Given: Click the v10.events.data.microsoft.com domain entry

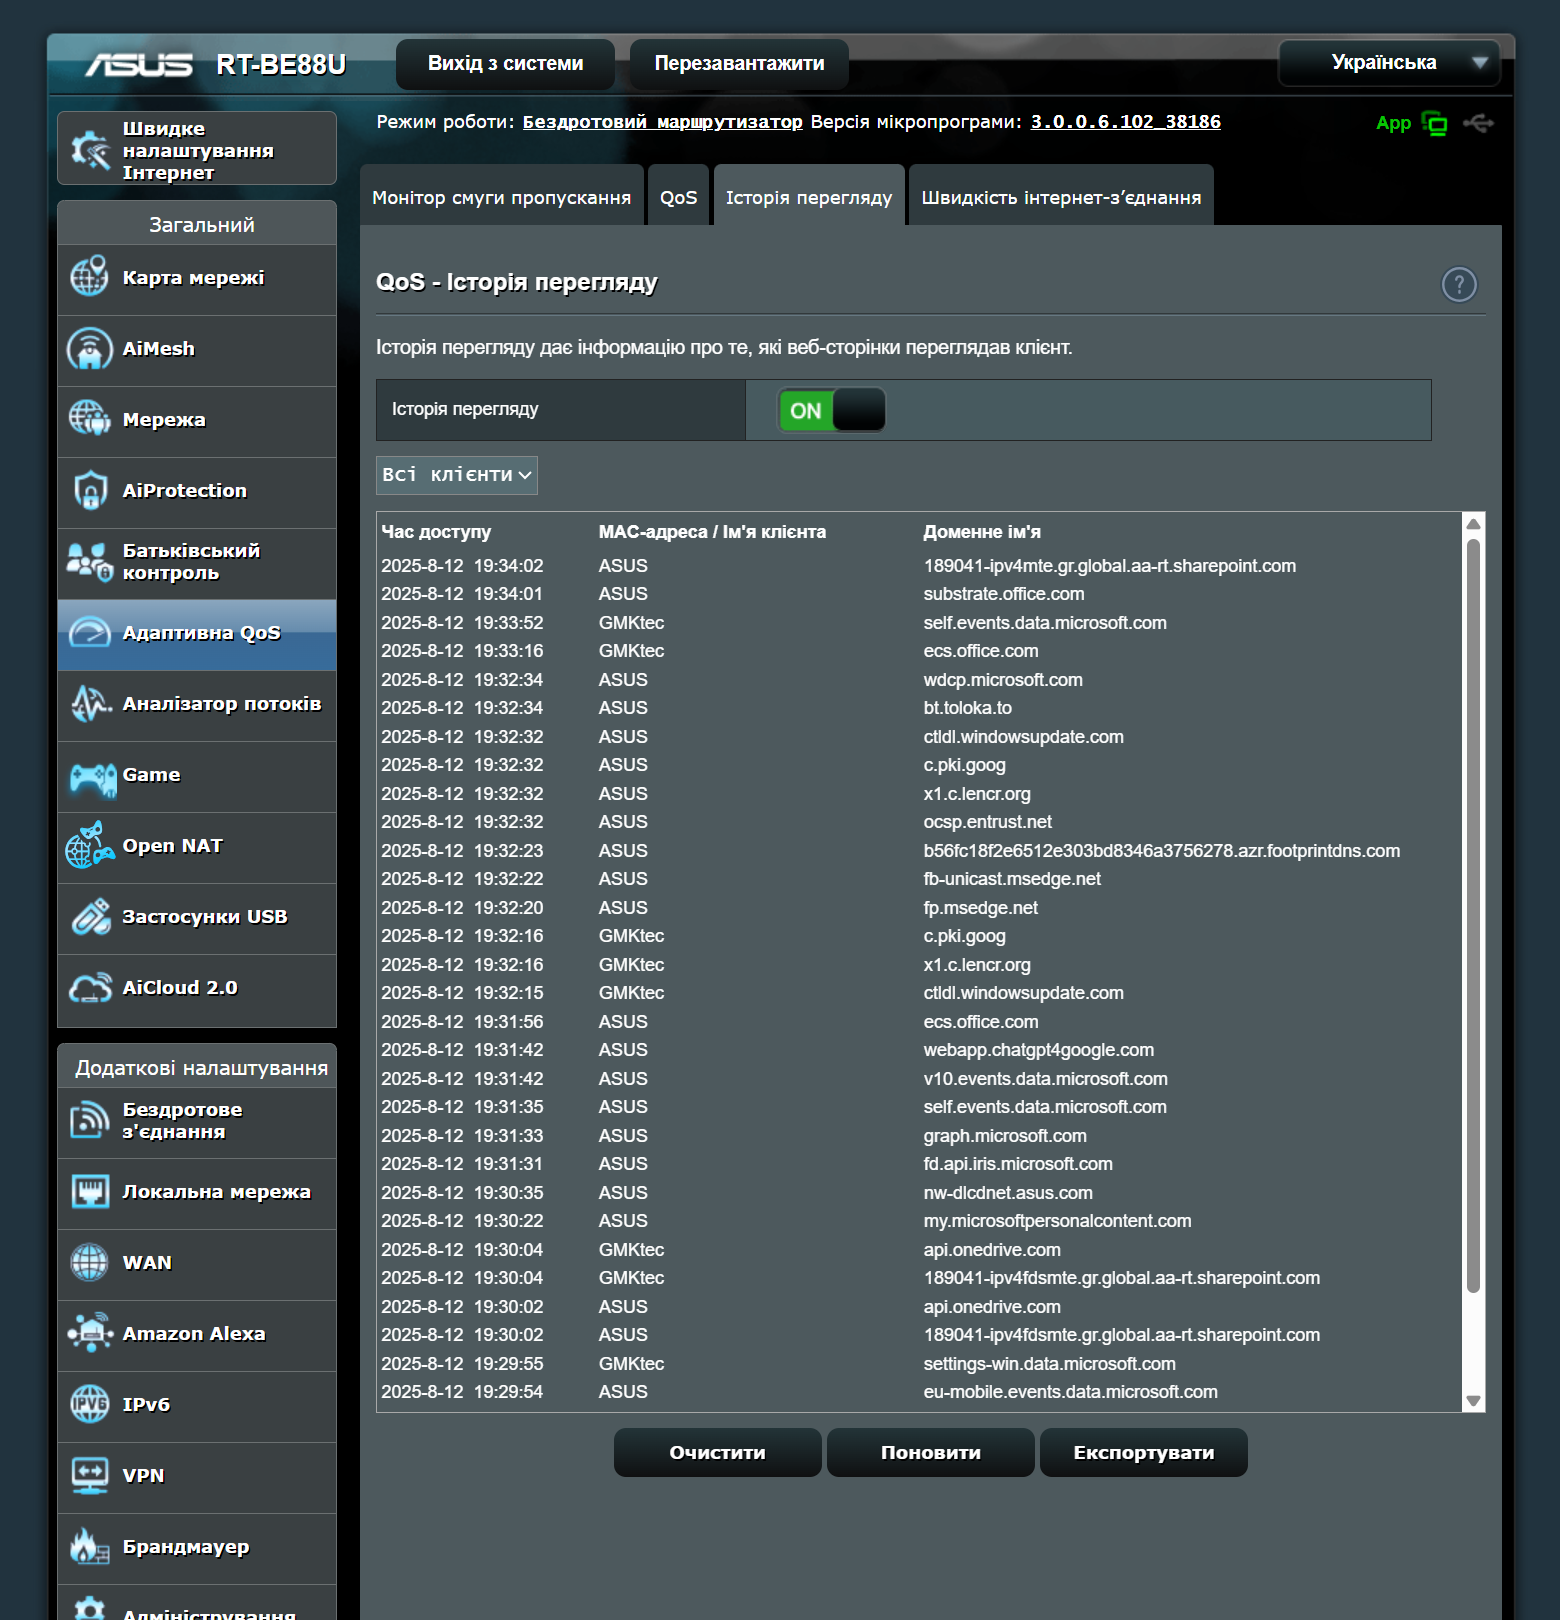Looking at the screenshot, I should [x=1046, y=1079].
